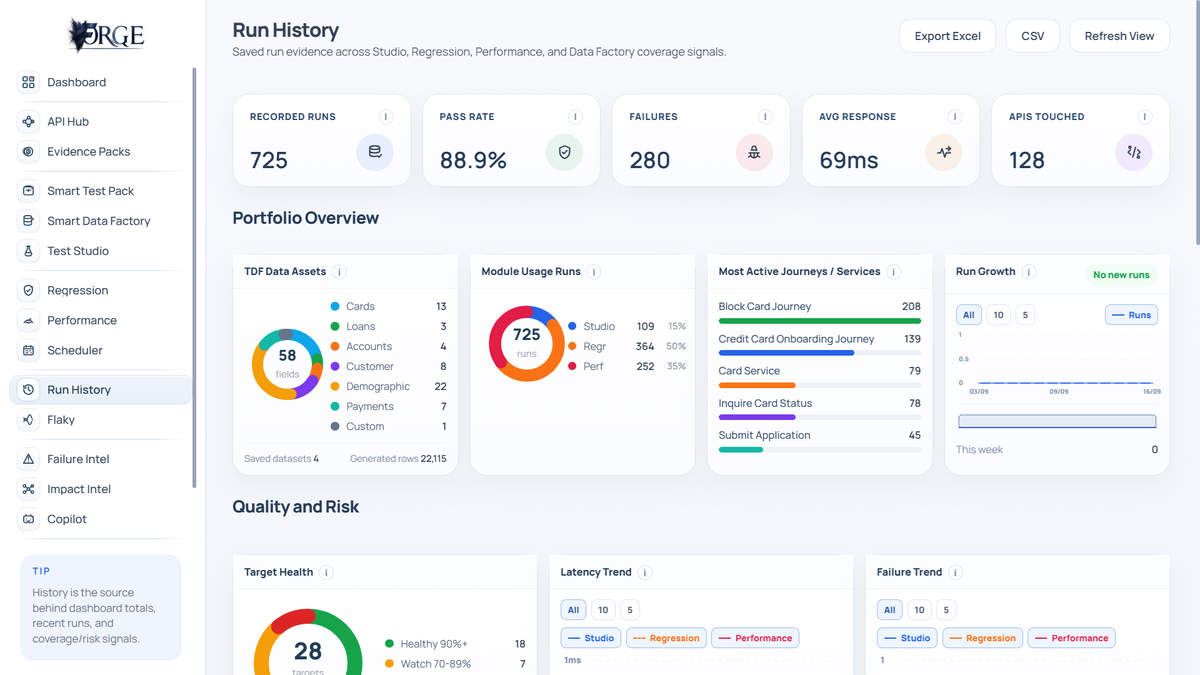Select 10 range in Run Growth
Screen dimensions: 1200x675
pyautogui.click(x=998, y=315)
